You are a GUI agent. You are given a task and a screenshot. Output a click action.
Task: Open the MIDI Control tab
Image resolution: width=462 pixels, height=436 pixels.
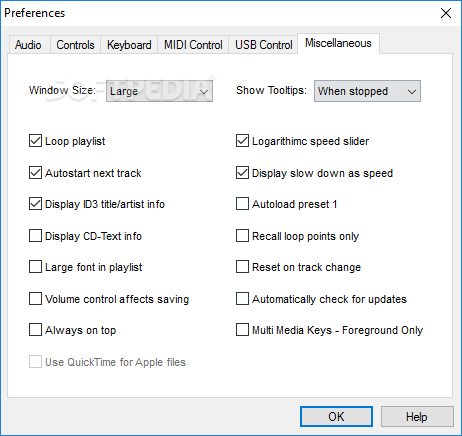[x=193, y=45]
